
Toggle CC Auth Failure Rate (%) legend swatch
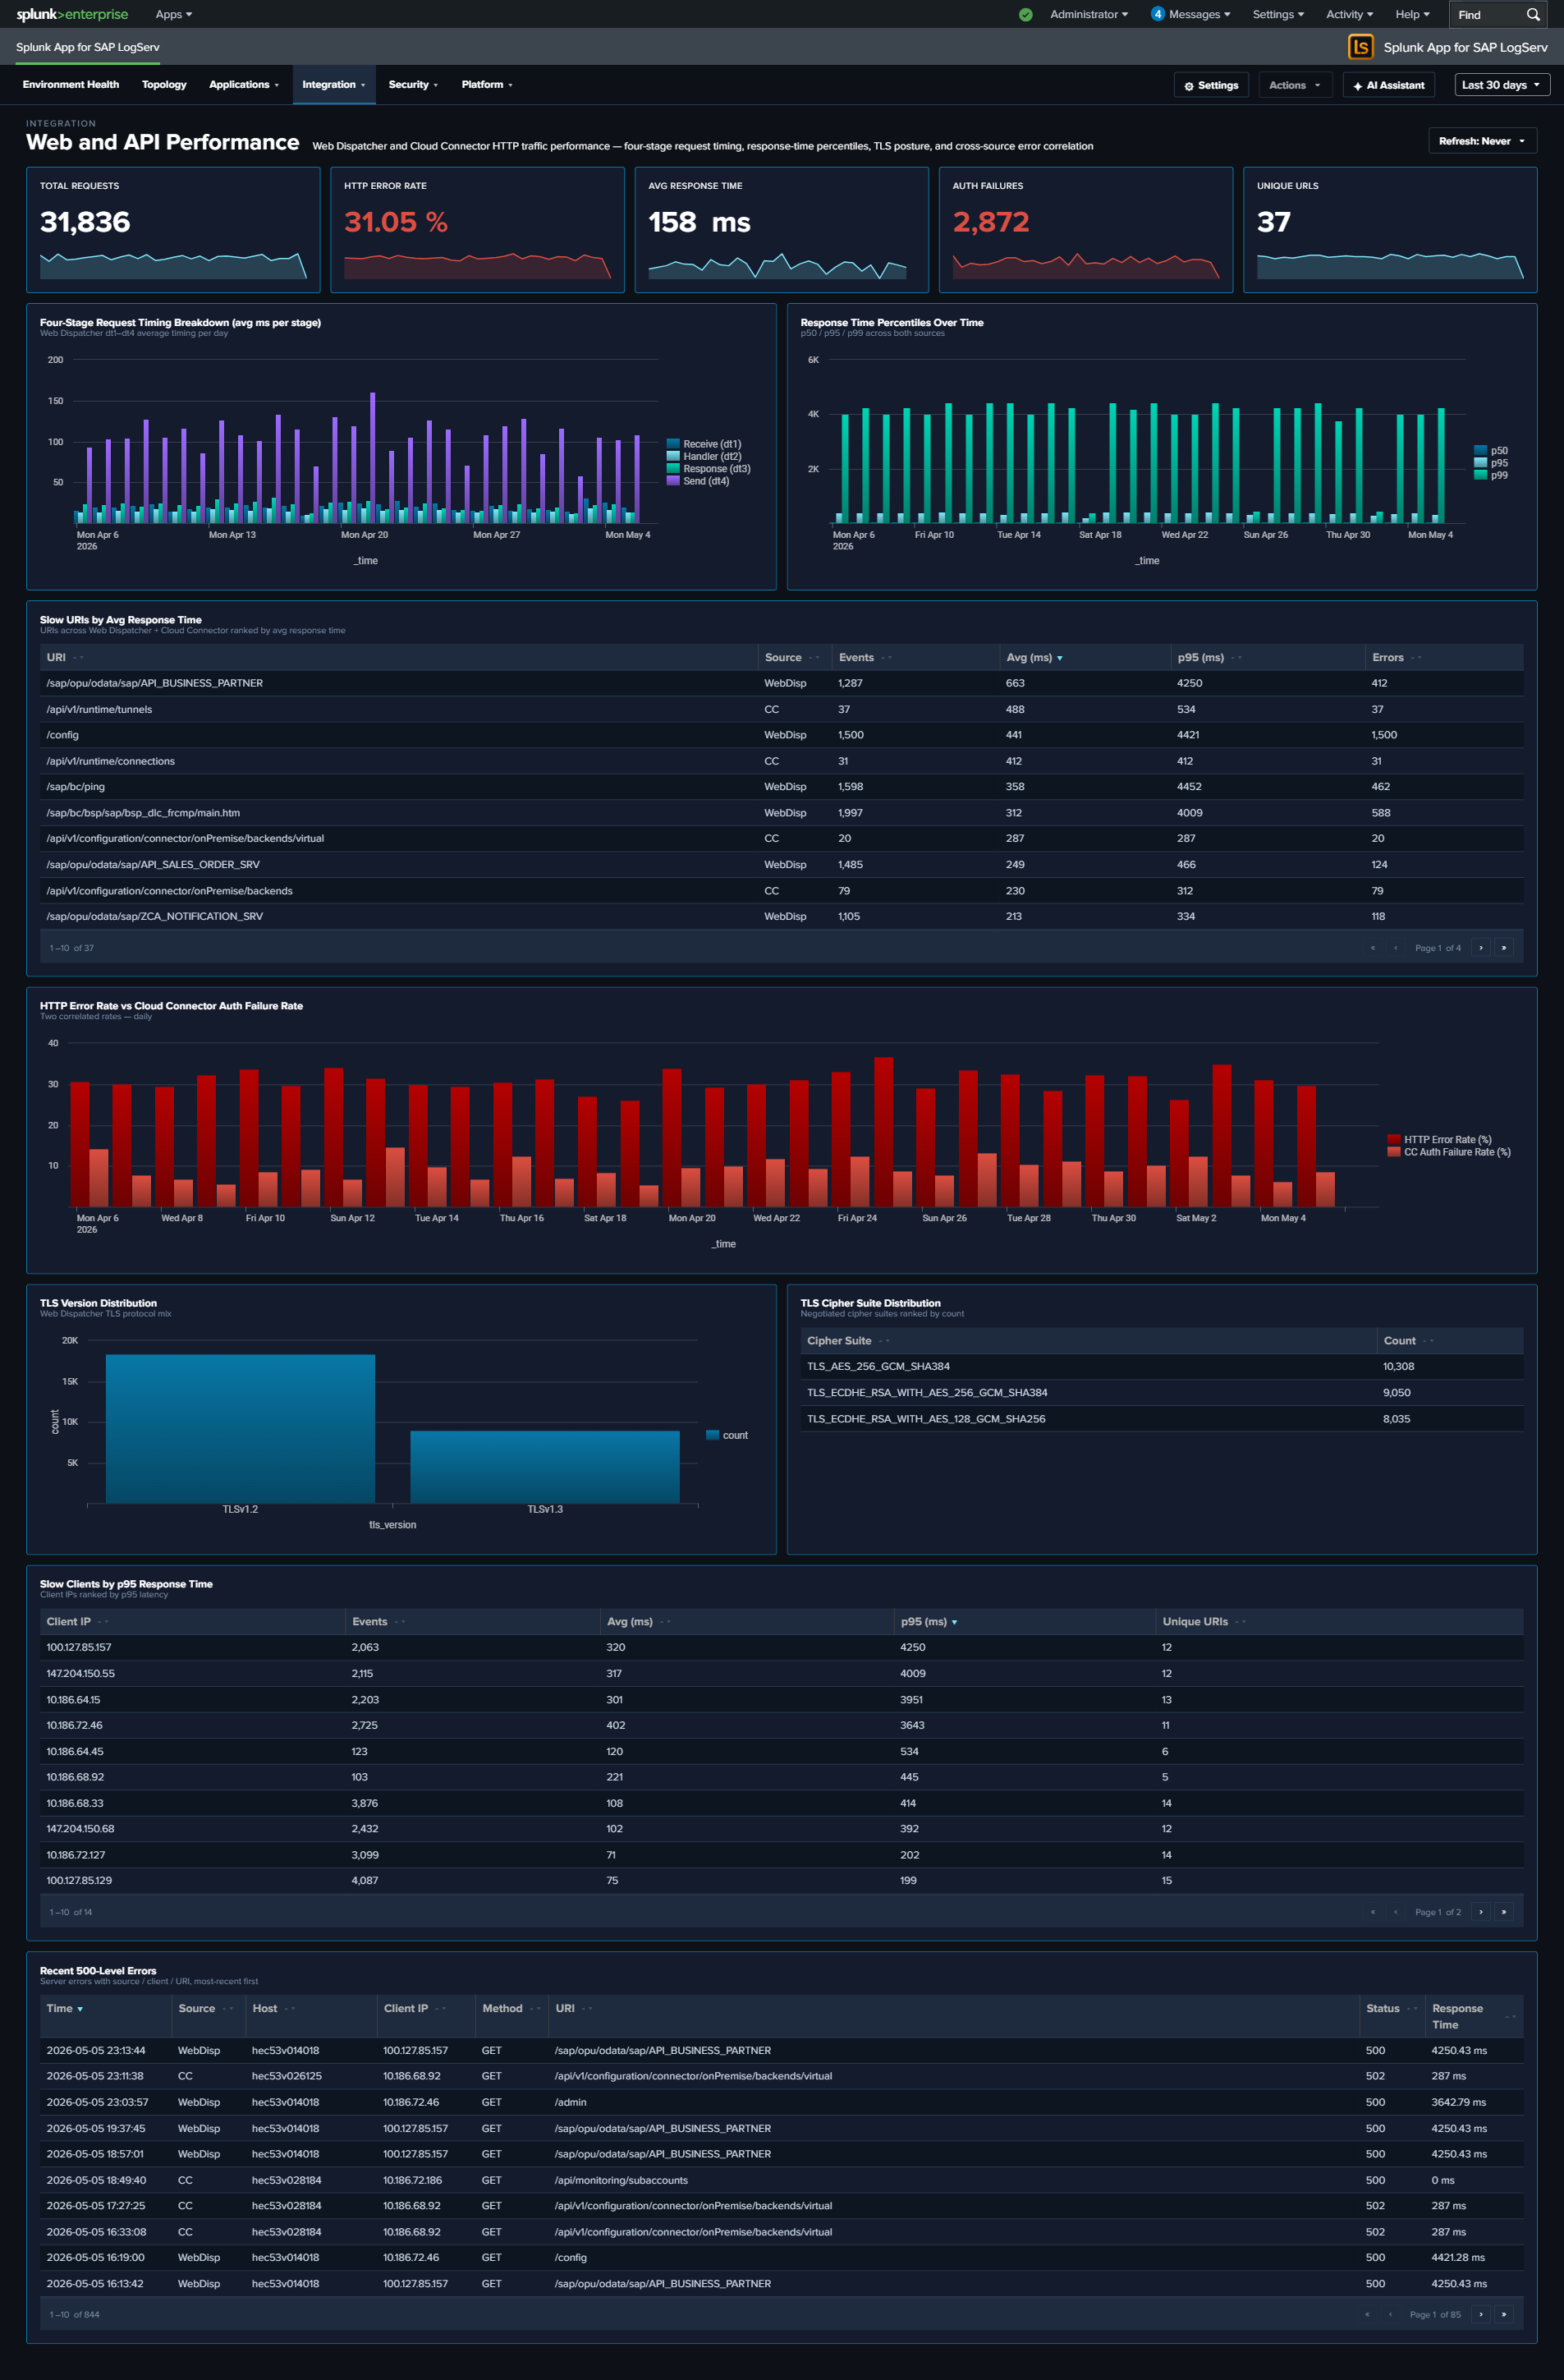point(1394,1152)
